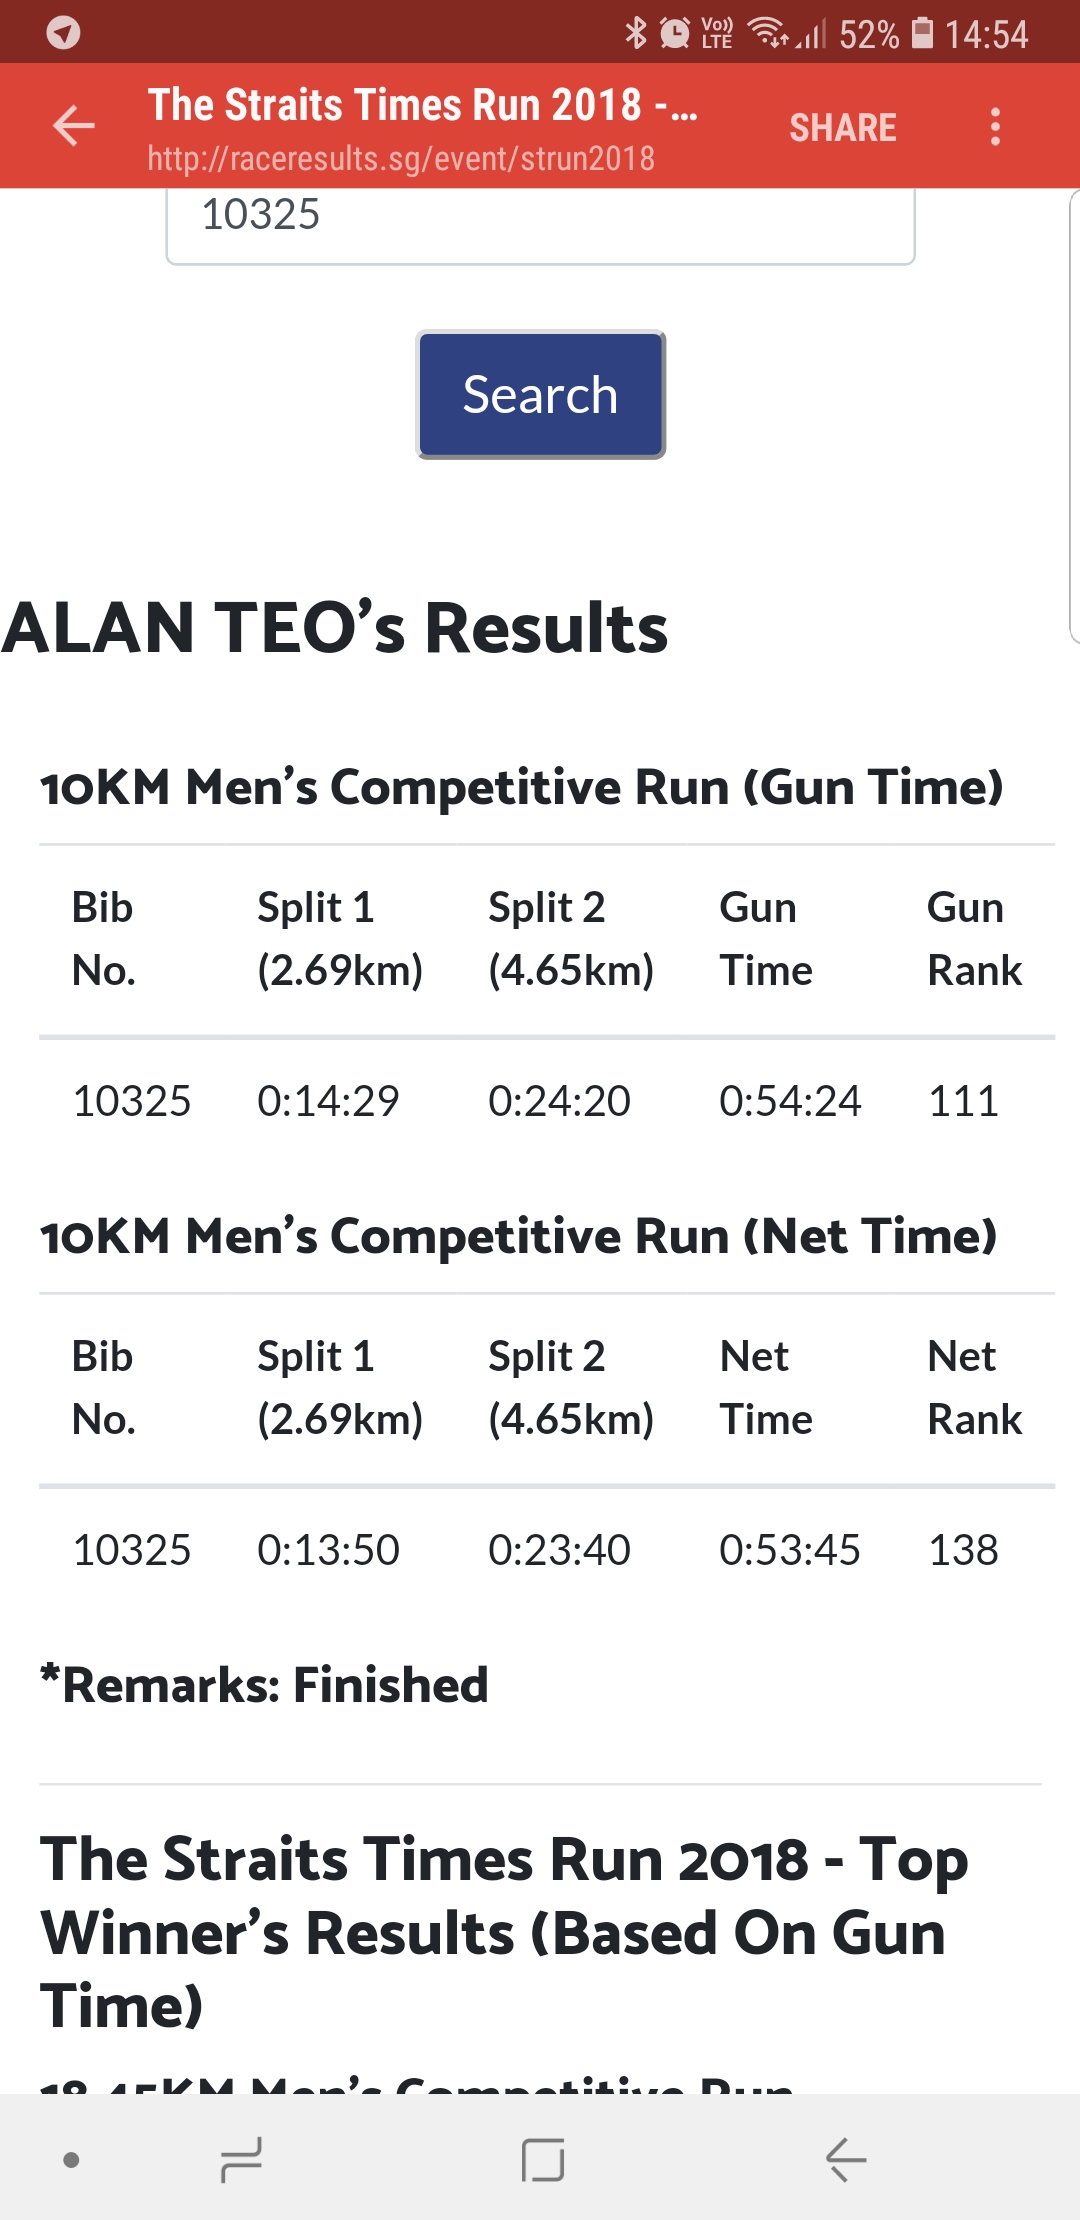Tap the alarm clock status icon
The height and width of the screenshot is (2220, 1080).
[675, 33]
